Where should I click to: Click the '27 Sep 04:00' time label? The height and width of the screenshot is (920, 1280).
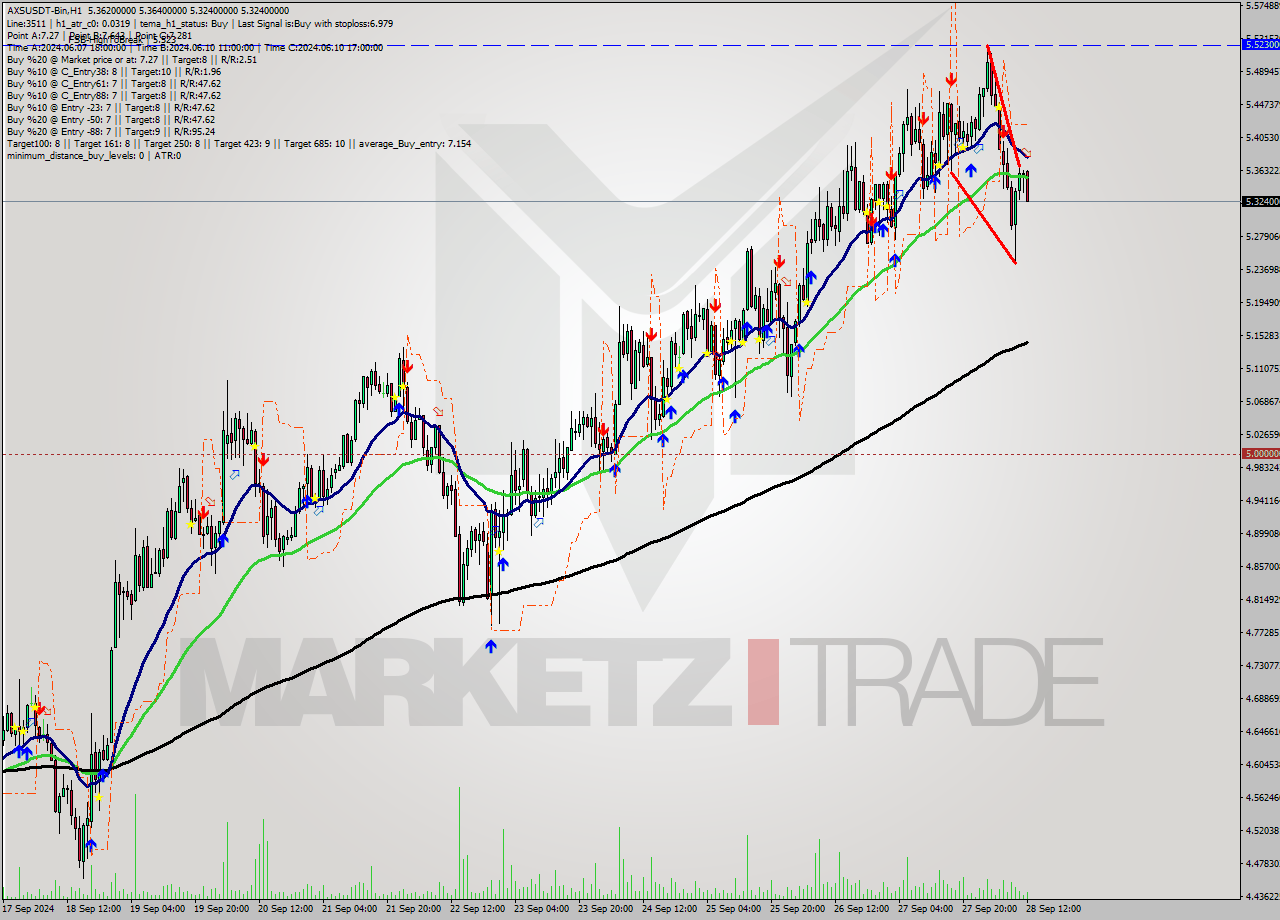[x=926, y=909]
